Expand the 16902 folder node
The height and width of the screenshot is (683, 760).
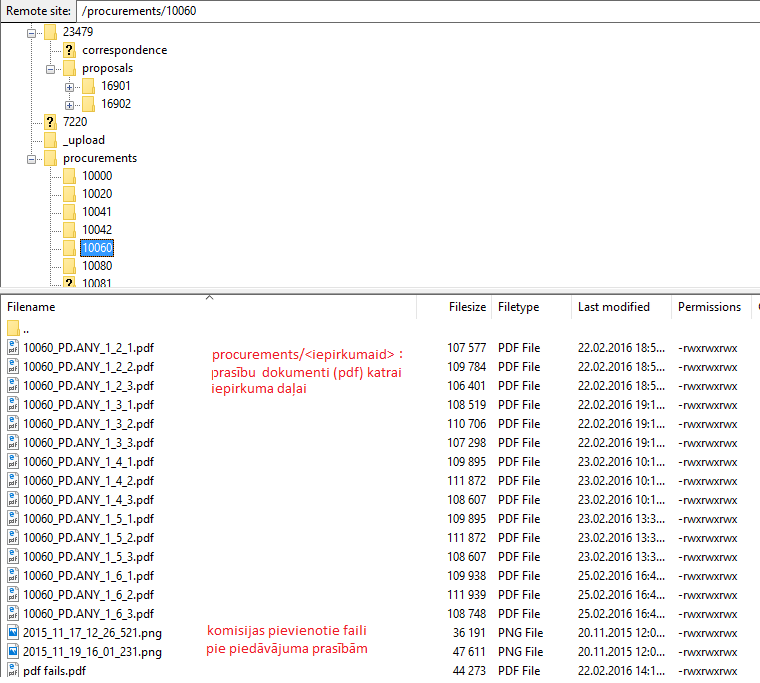click(69, 104)
